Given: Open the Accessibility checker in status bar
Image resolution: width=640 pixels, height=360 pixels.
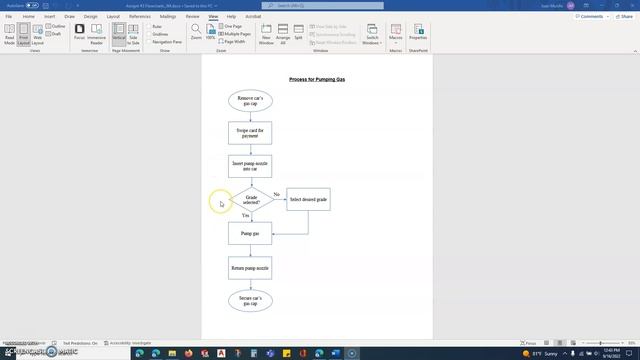Looking at the screenshot, I should pos(127,343).
